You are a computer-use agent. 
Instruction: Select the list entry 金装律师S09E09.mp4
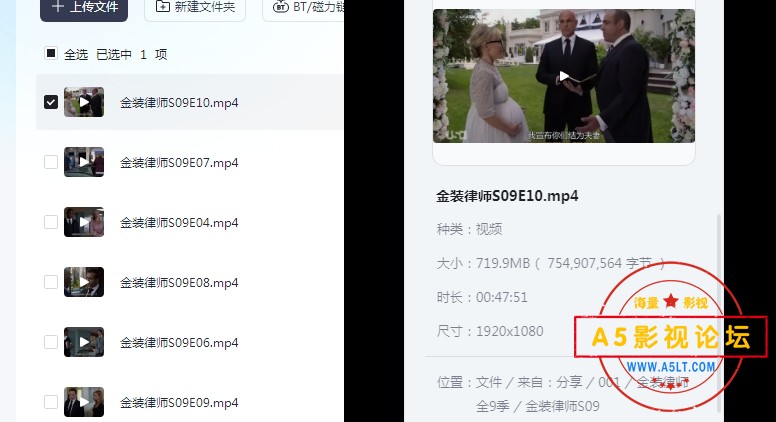[x=179, y=402]
